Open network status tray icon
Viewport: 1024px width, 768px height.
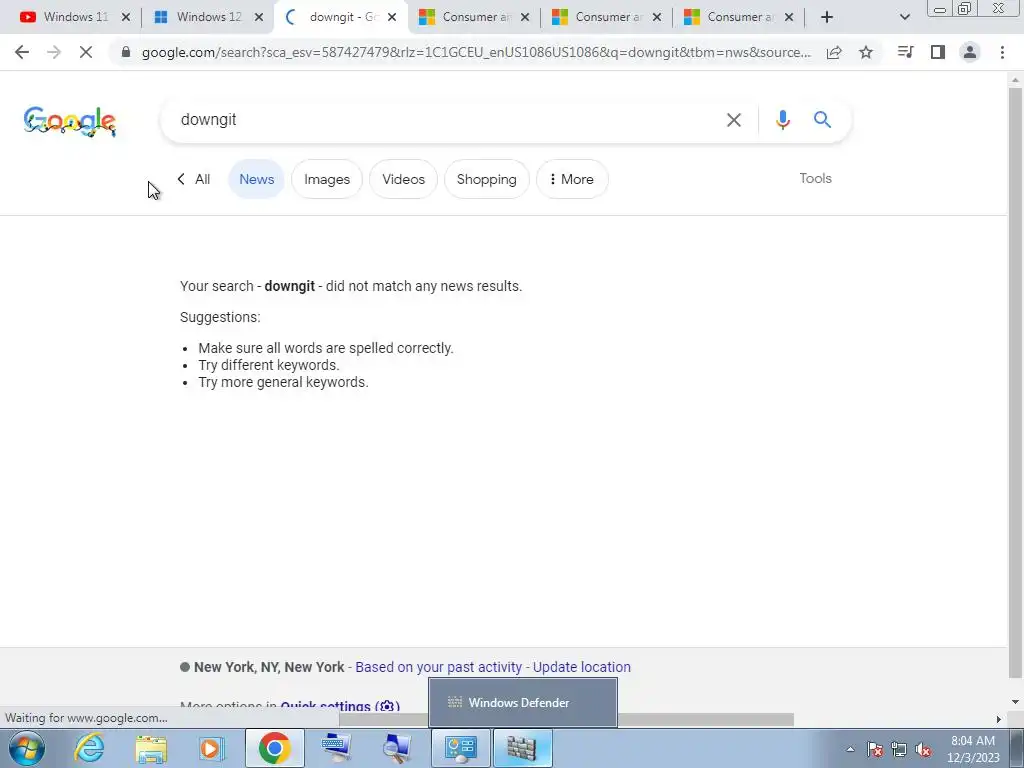point(899,749)
